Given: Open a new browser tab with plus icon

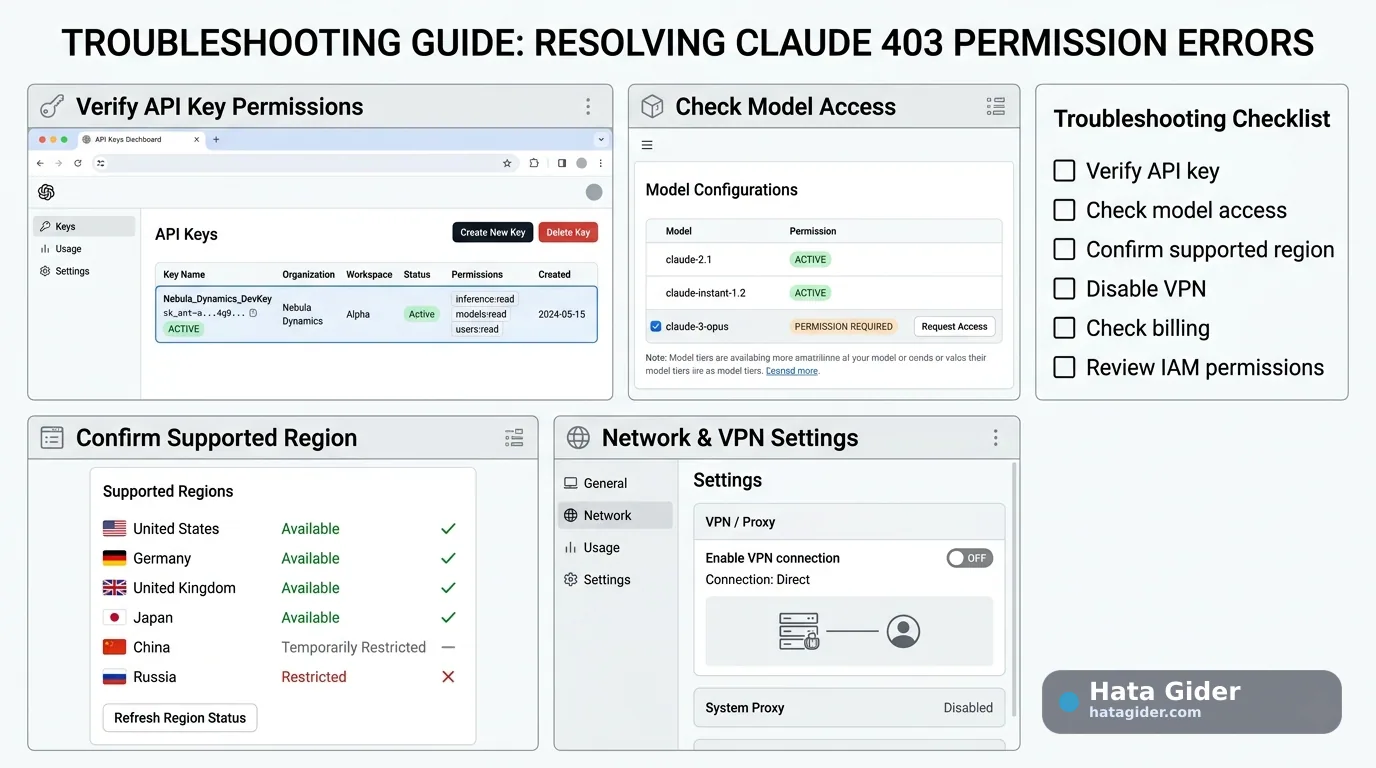Looking at the screenshot, I should point(217,139).
